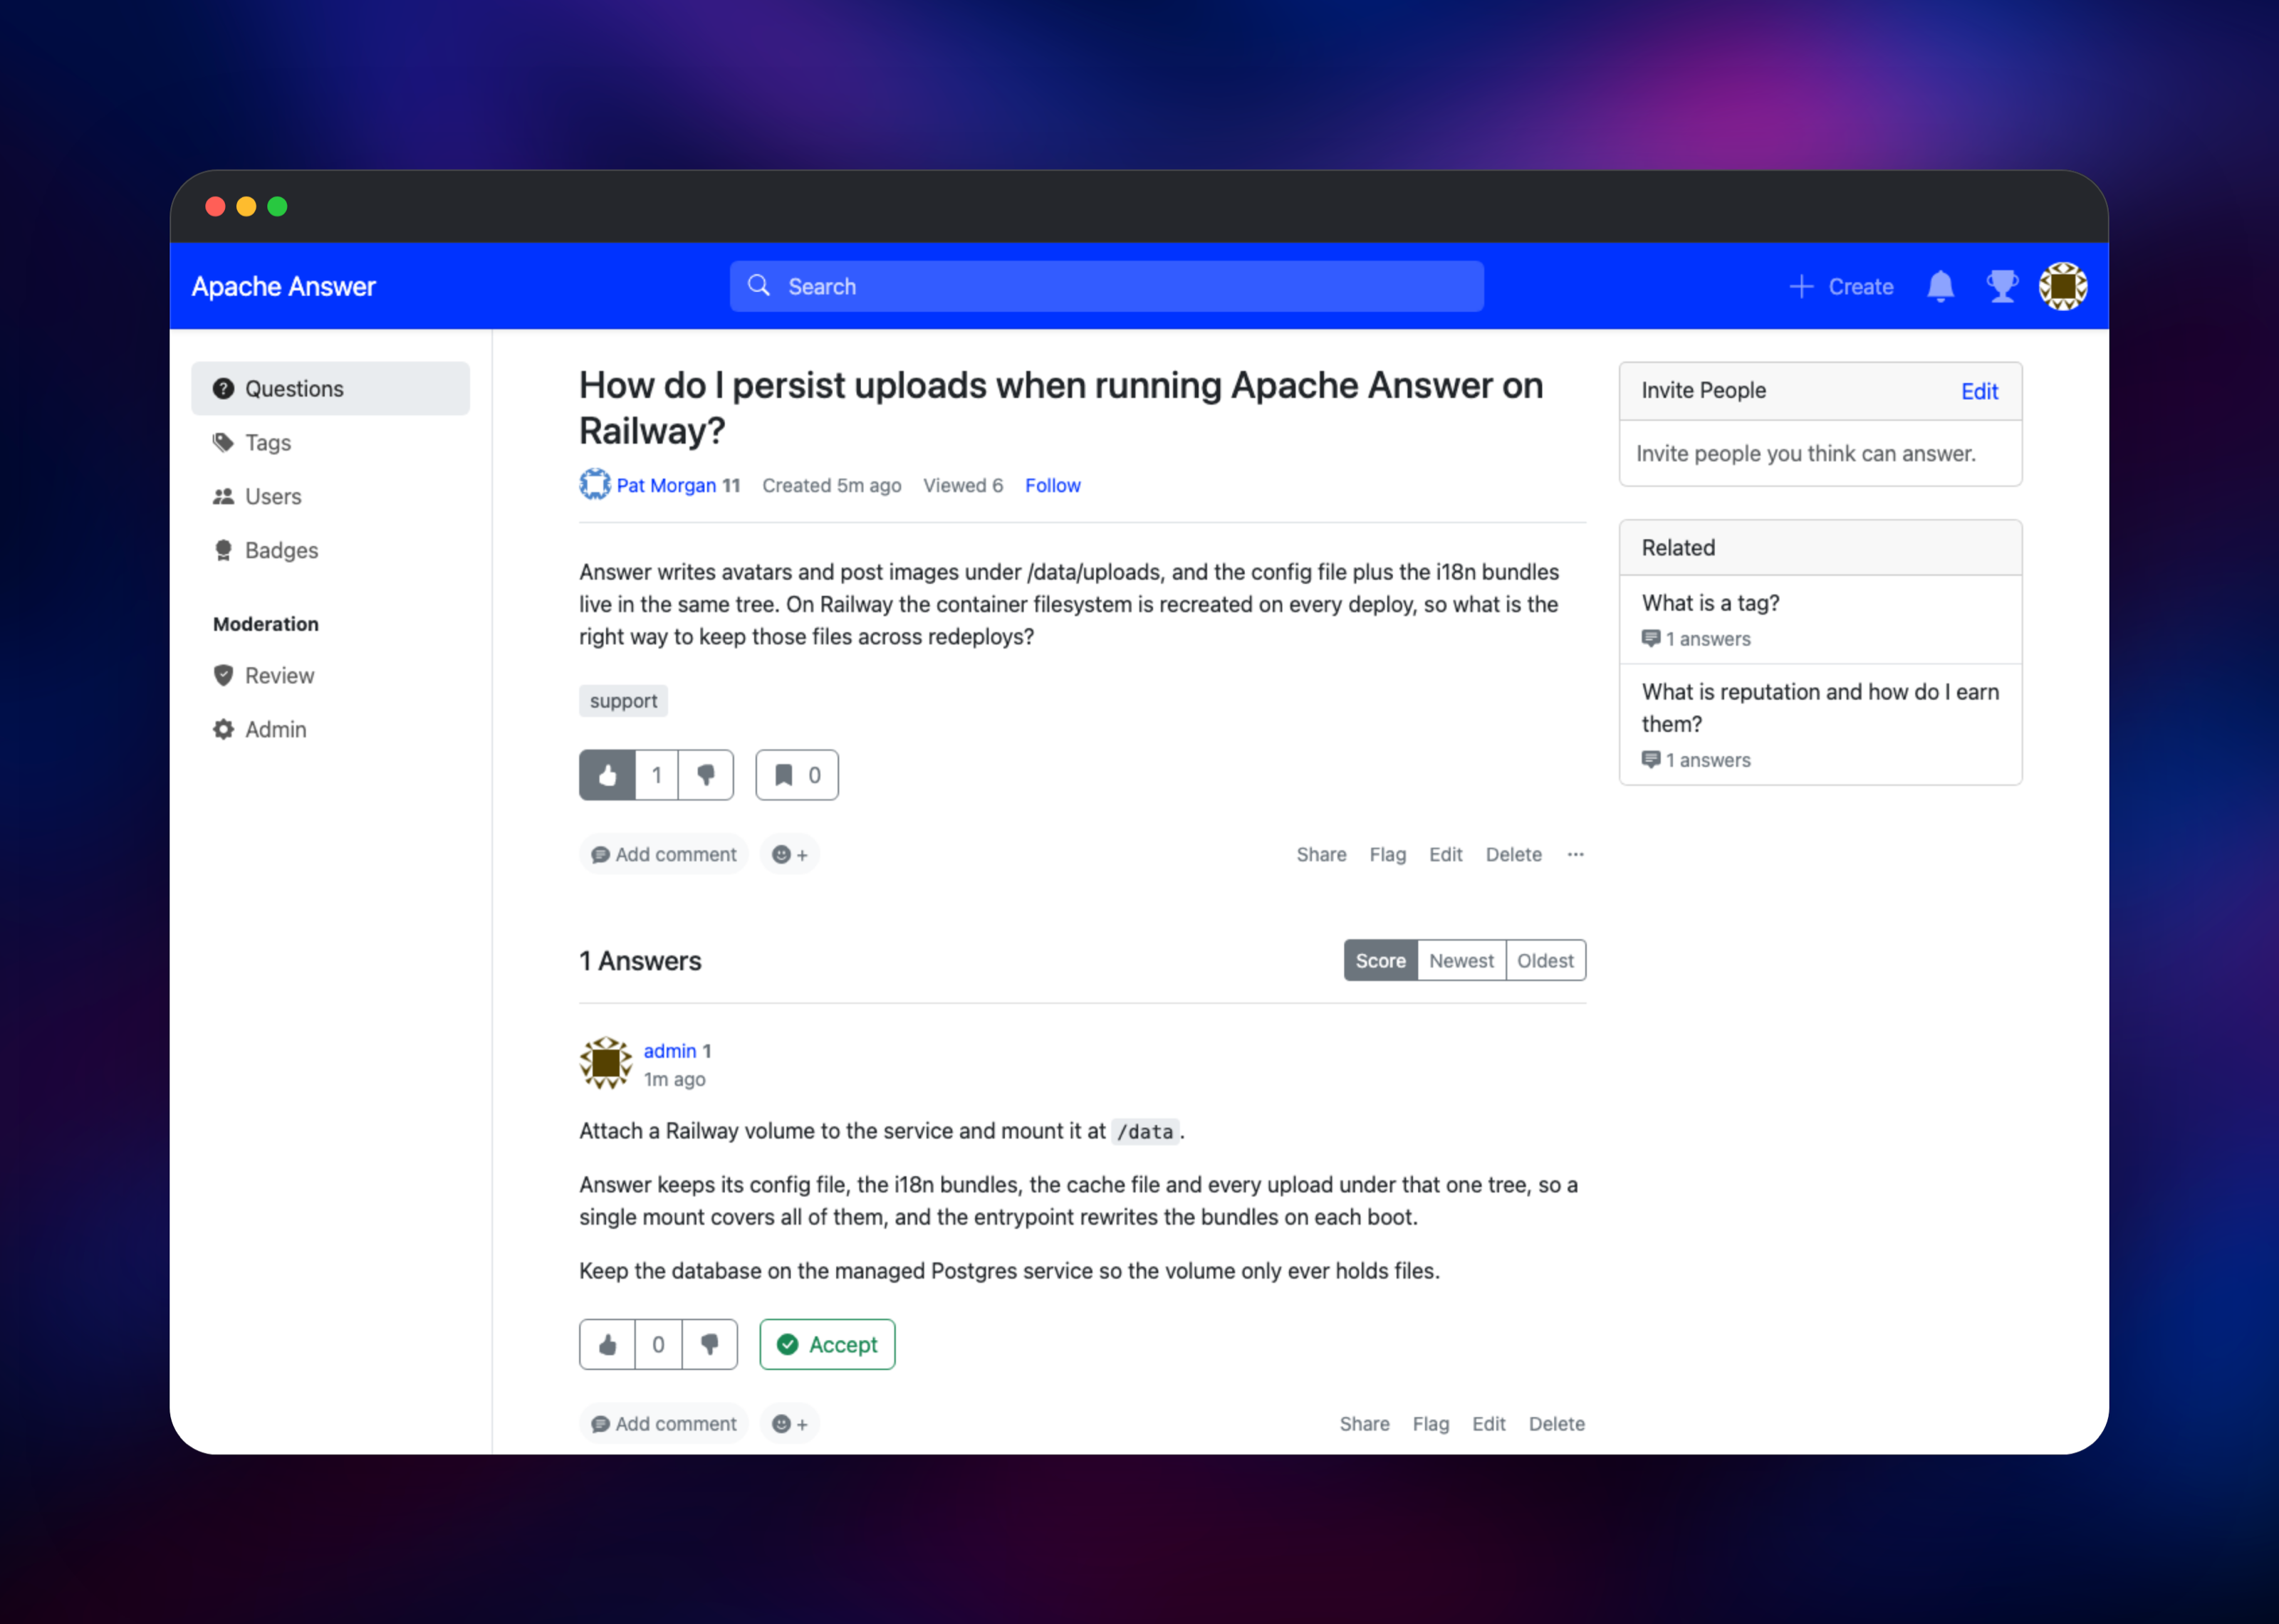
Task: Click admin's avatar beside the answer
Action: (x=606, y=1063)
